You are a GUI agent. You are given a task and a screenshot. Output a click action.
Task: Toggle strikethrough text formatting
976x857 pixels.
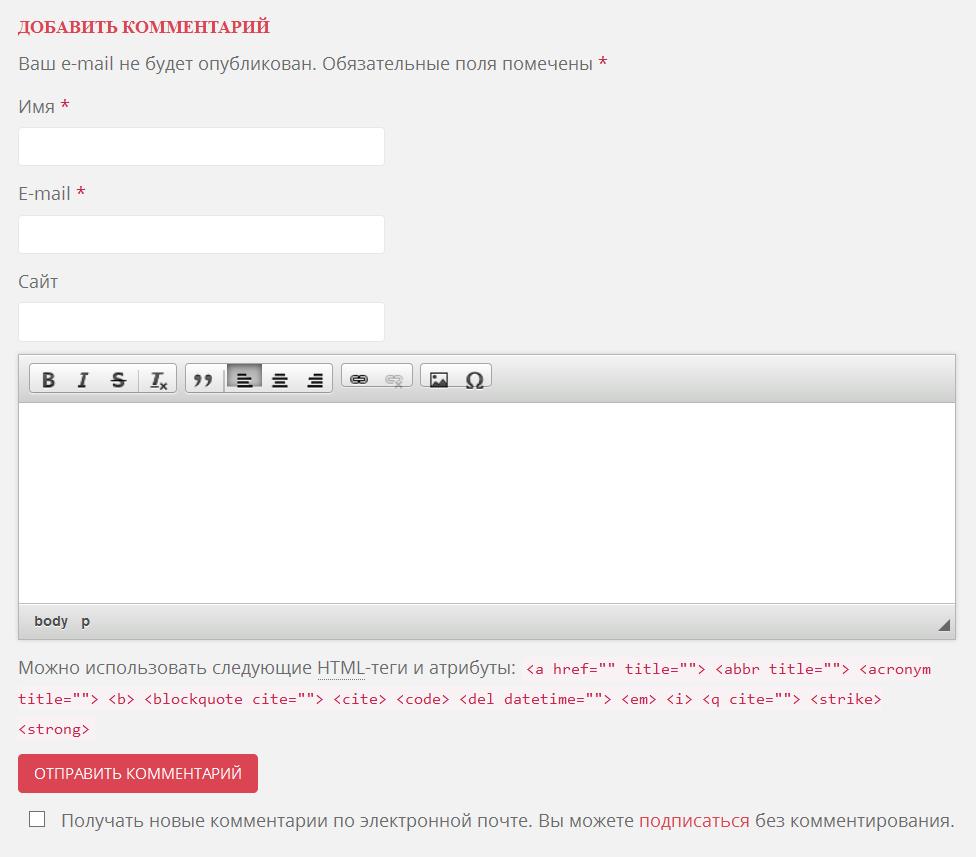click(118, 380)
